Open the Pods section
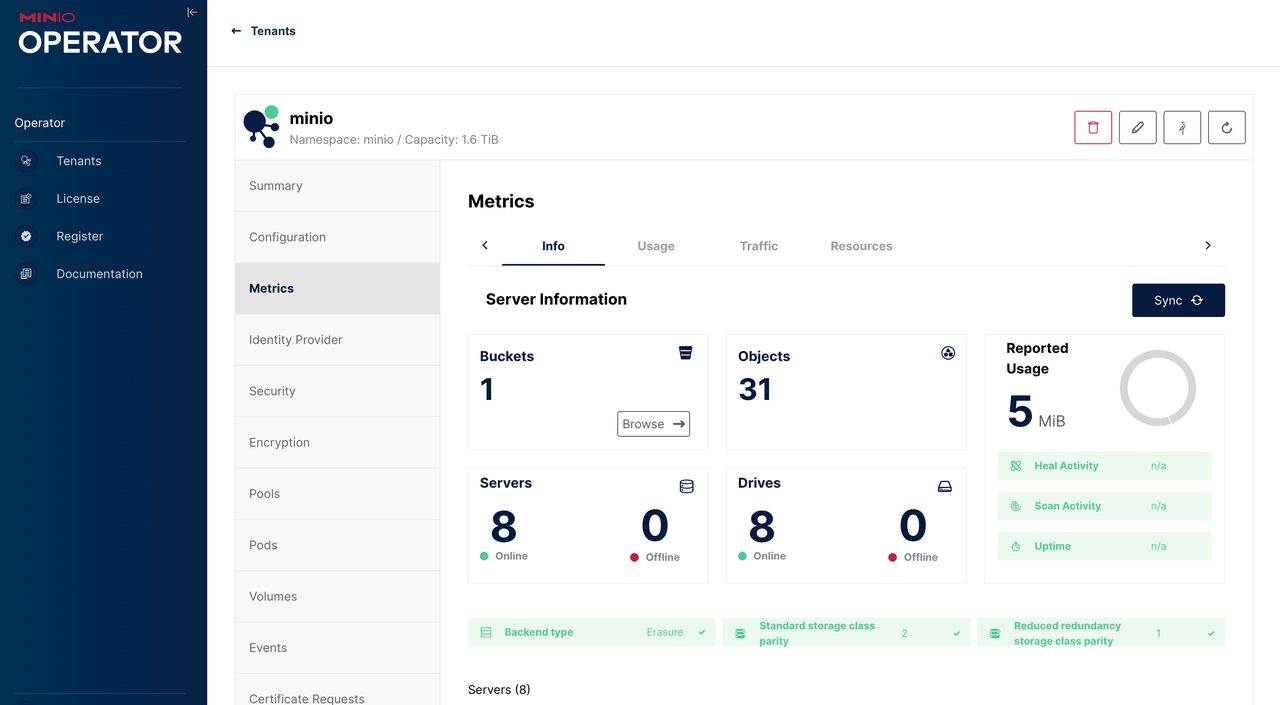Screen dimensions: 1280x705 coord(338,545)
